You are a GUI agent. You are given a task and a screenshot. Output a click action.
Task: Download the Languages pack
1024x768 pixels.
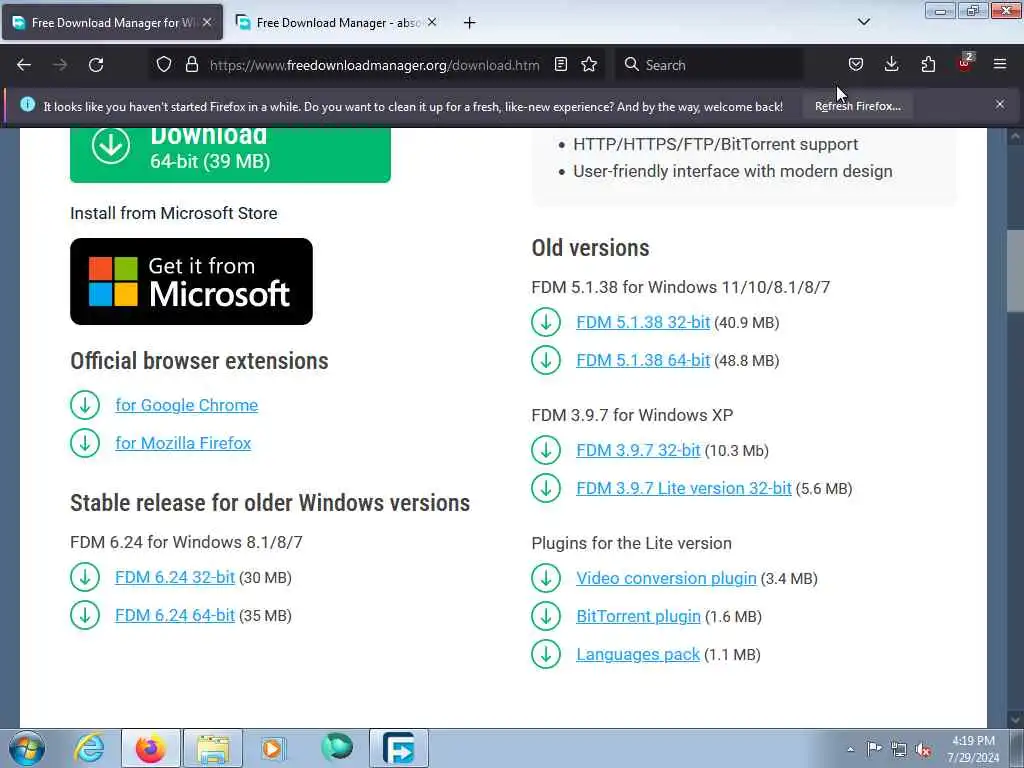click(x=638, y=654)
